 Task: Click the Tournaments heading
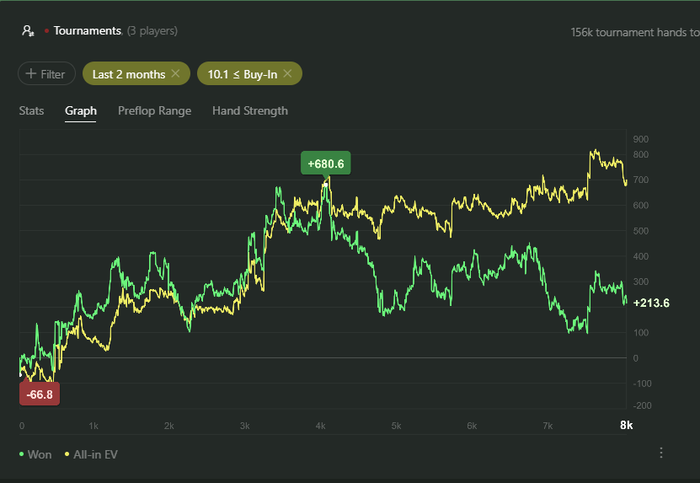[x=88, y=31]
